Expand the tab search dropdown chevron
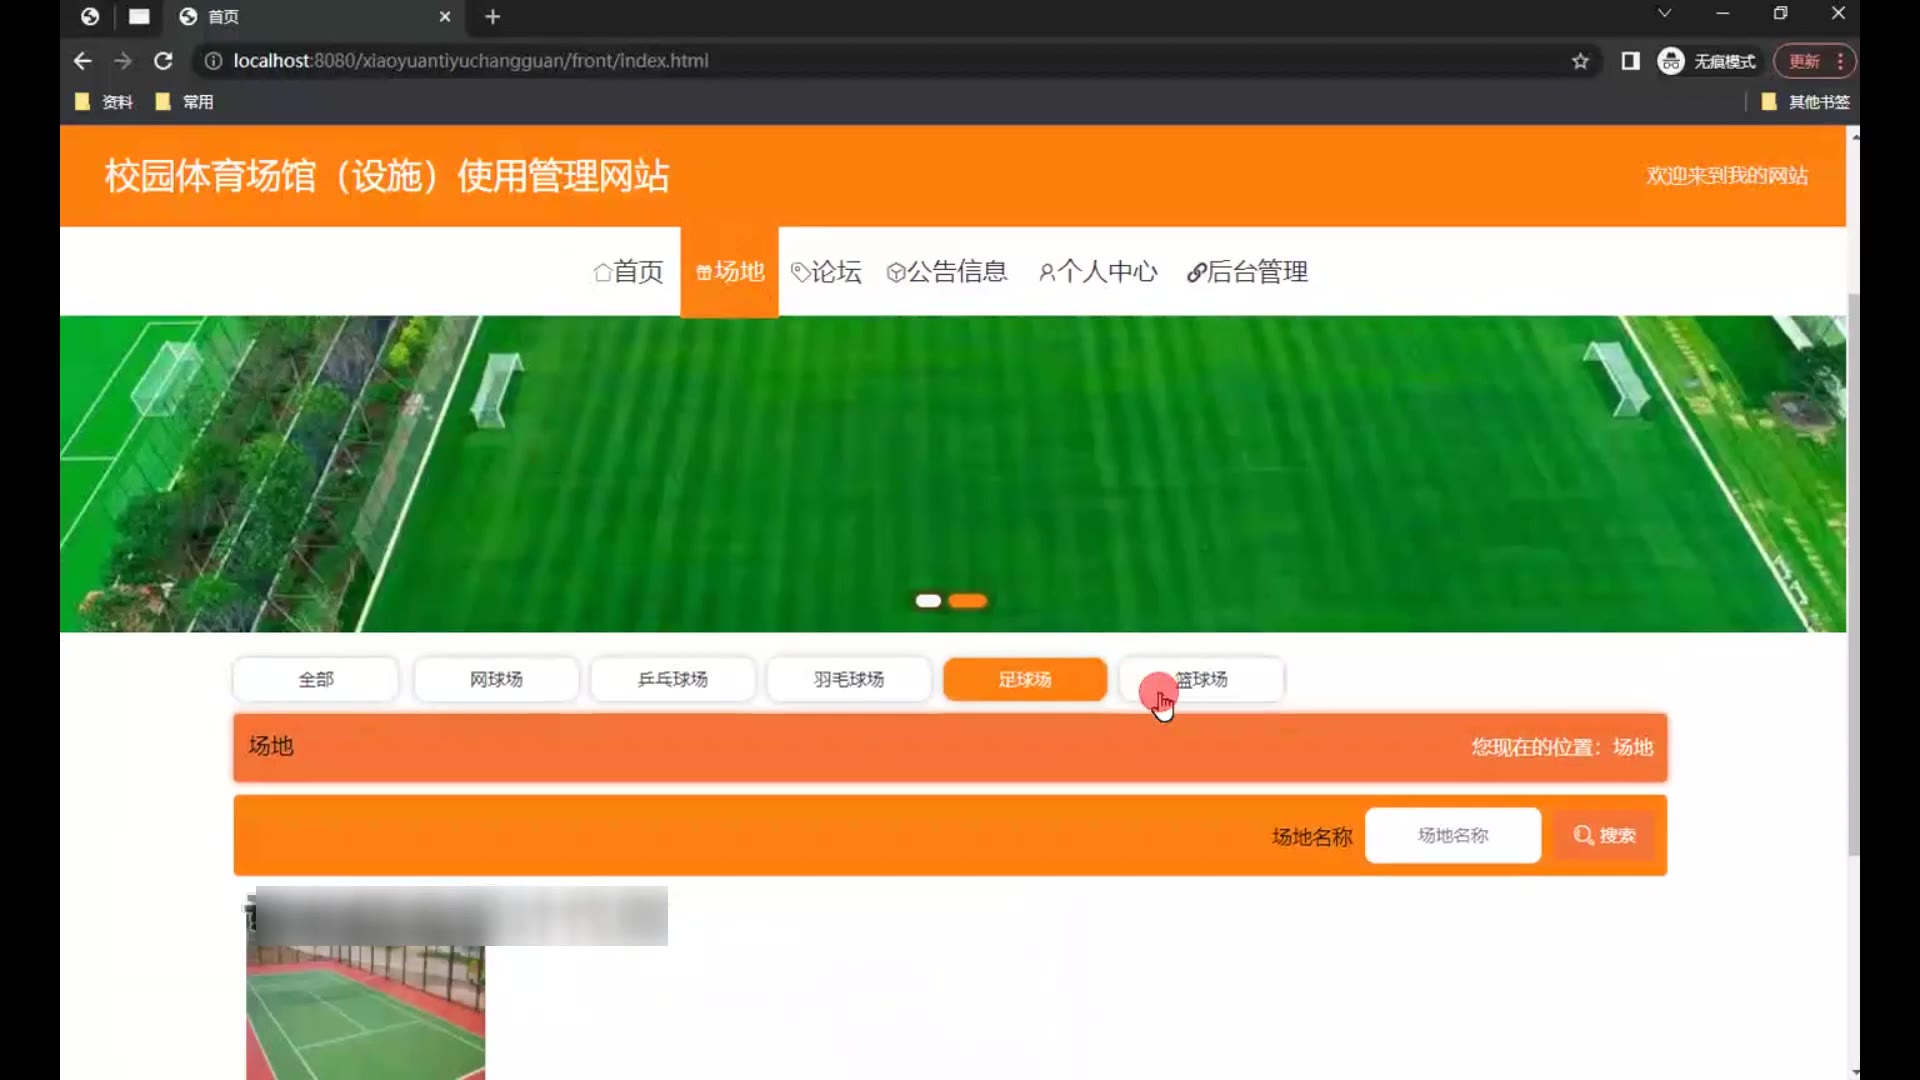Image resolution: width=1920 pixels, height=1080 pixels. pyautogui.click(x=1664, y=13)
